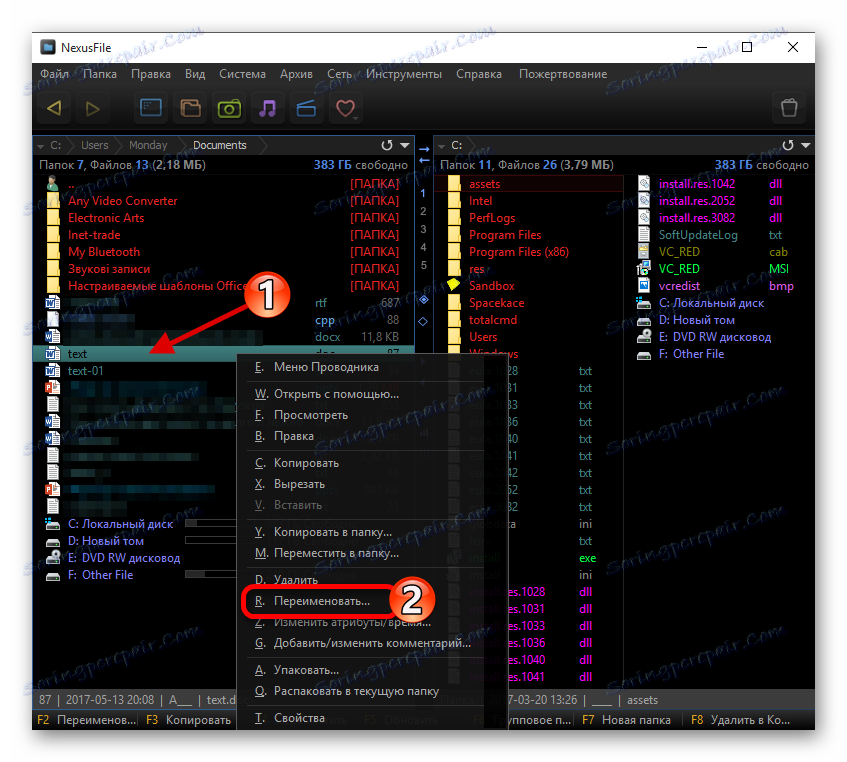This screenshot has height=762, width=847.
Task: Click the D: drive usage bar in left panel
Action: coord(210,540)
